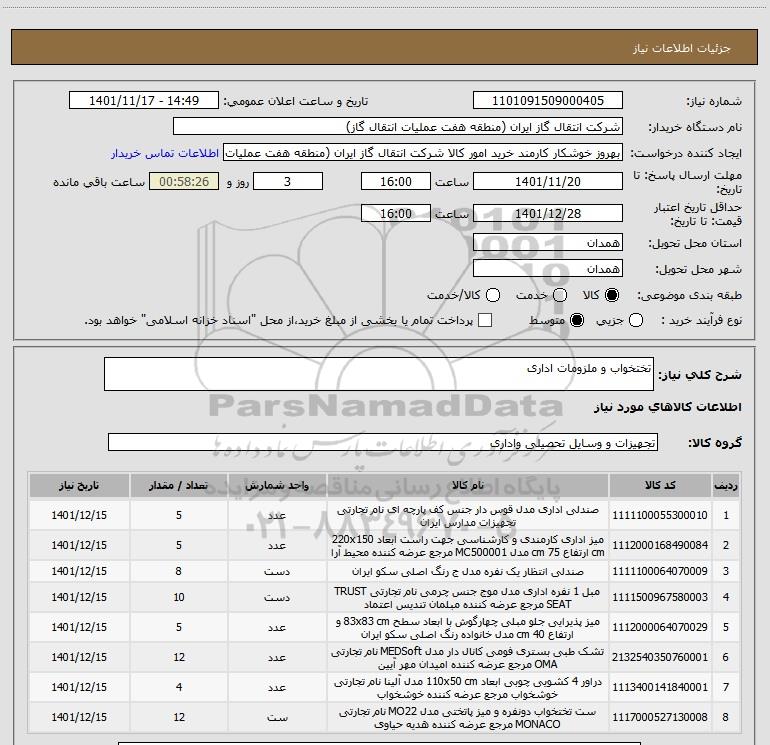Click the تاریخ نیاز column header

point(79,486)
